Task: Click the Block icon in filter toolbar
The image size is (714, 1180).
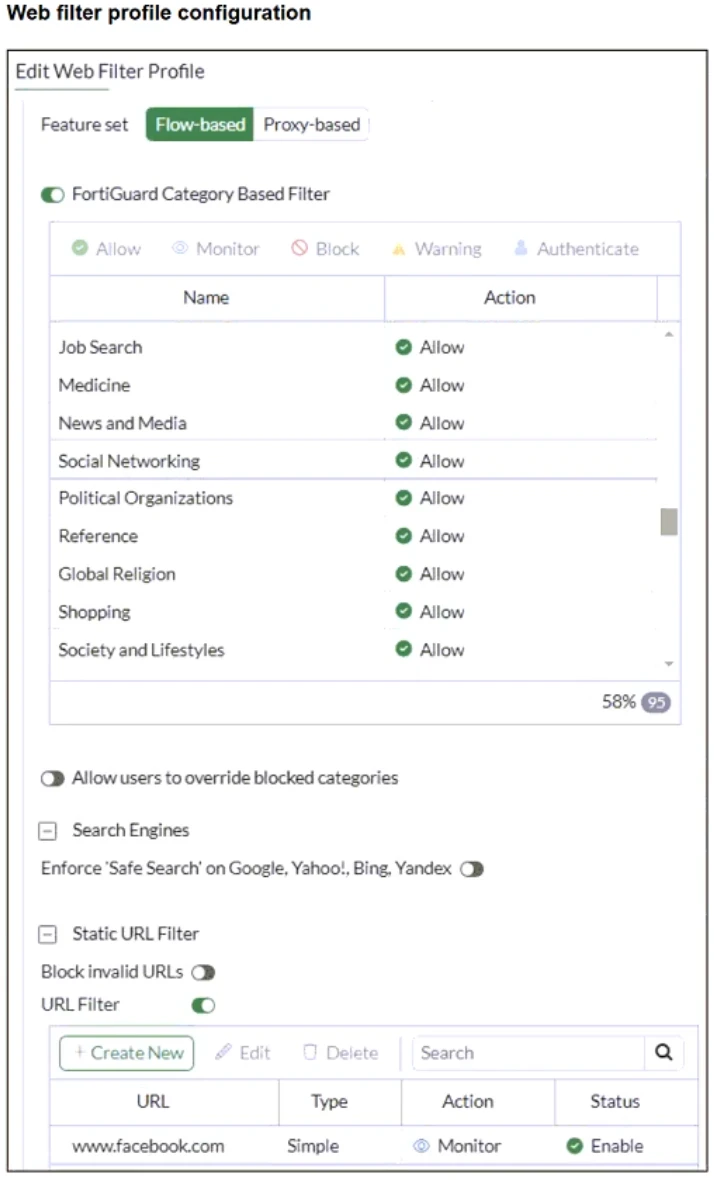Action: click(x=300, y=249)
